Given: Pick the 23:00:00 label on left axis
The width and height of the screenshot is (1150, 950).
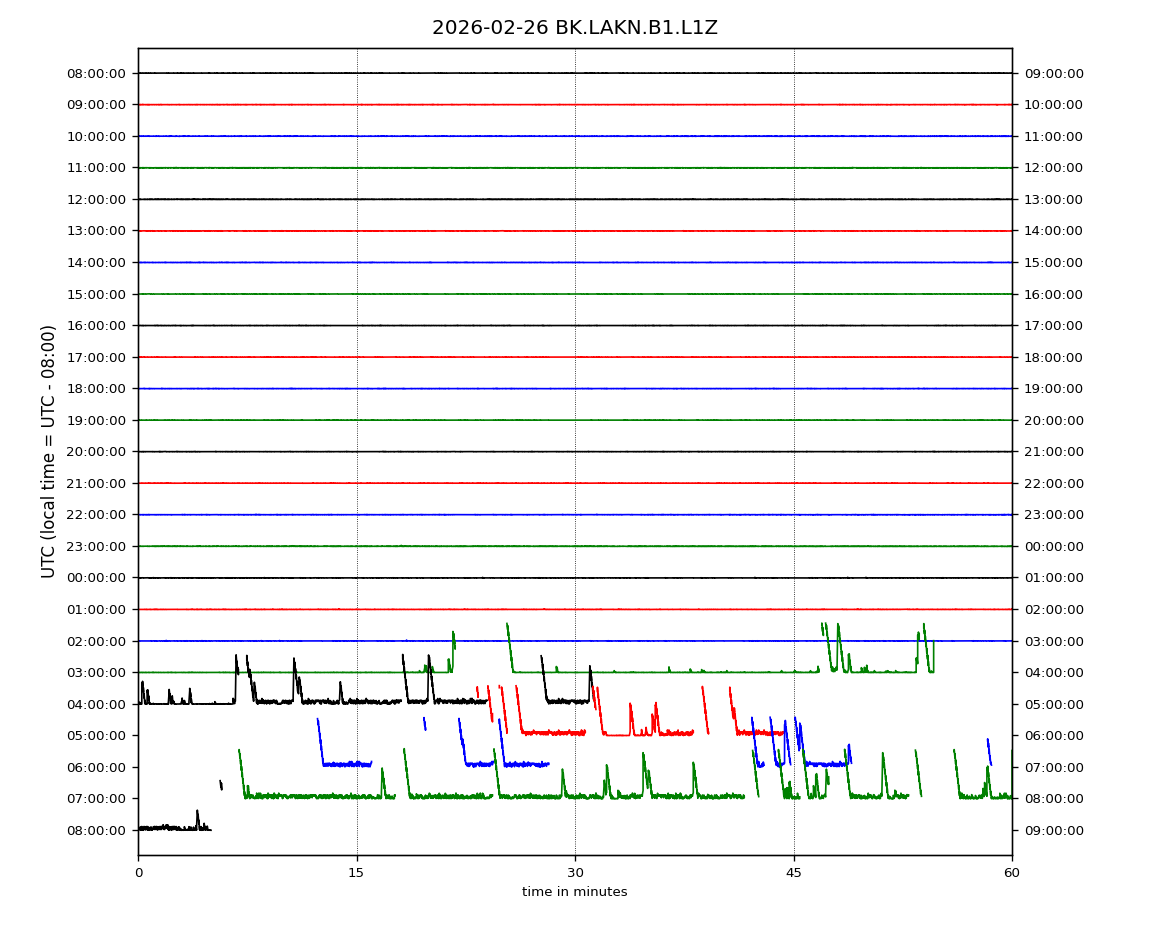Looking at the screenshot, I should click(x=97, y=546).
